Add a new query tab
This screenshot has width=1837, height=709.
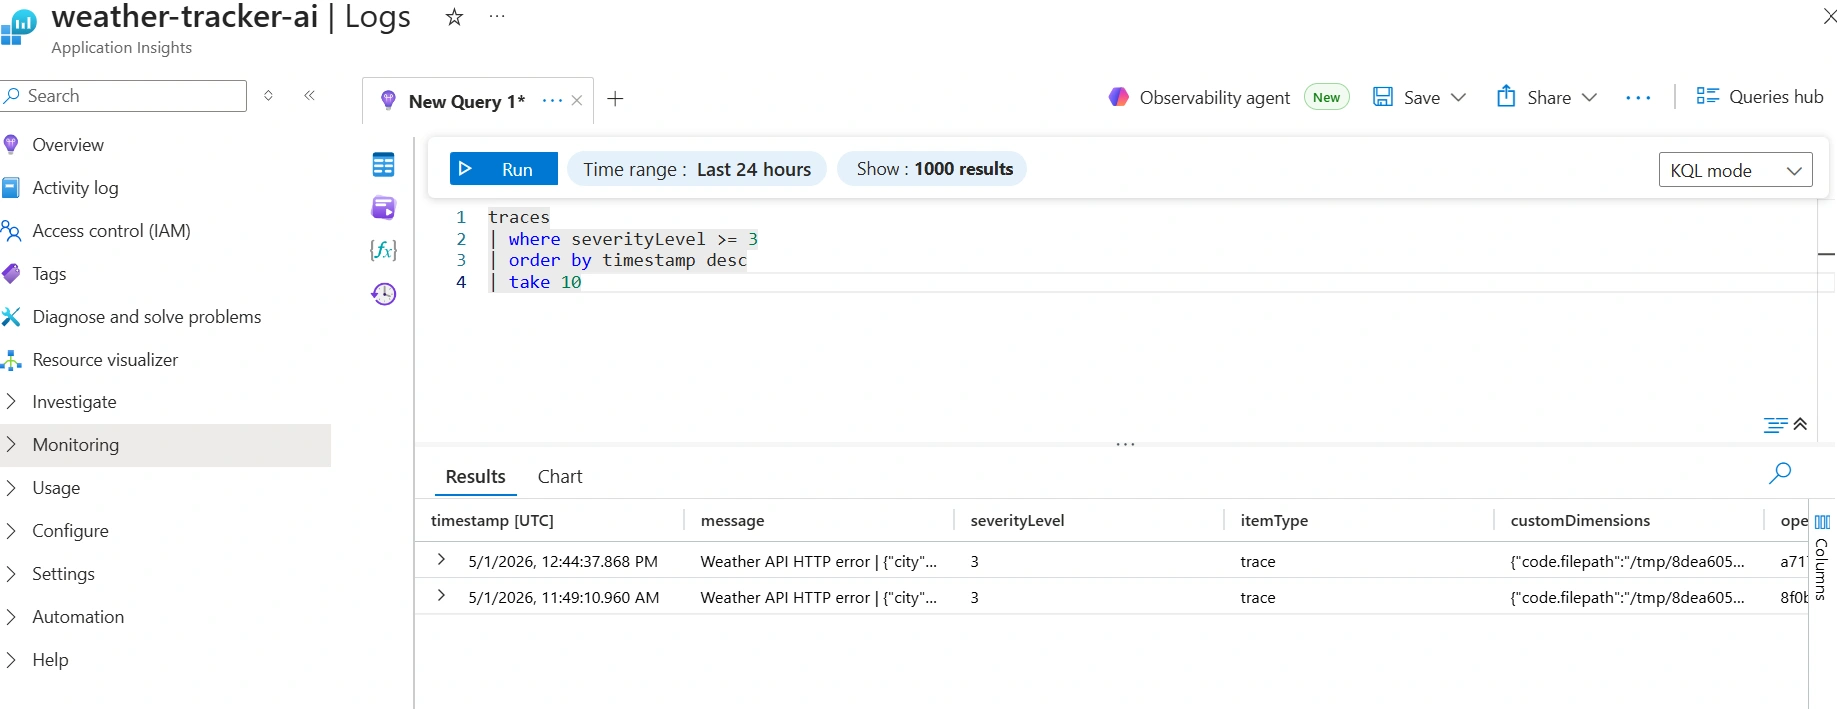(615, 99)
